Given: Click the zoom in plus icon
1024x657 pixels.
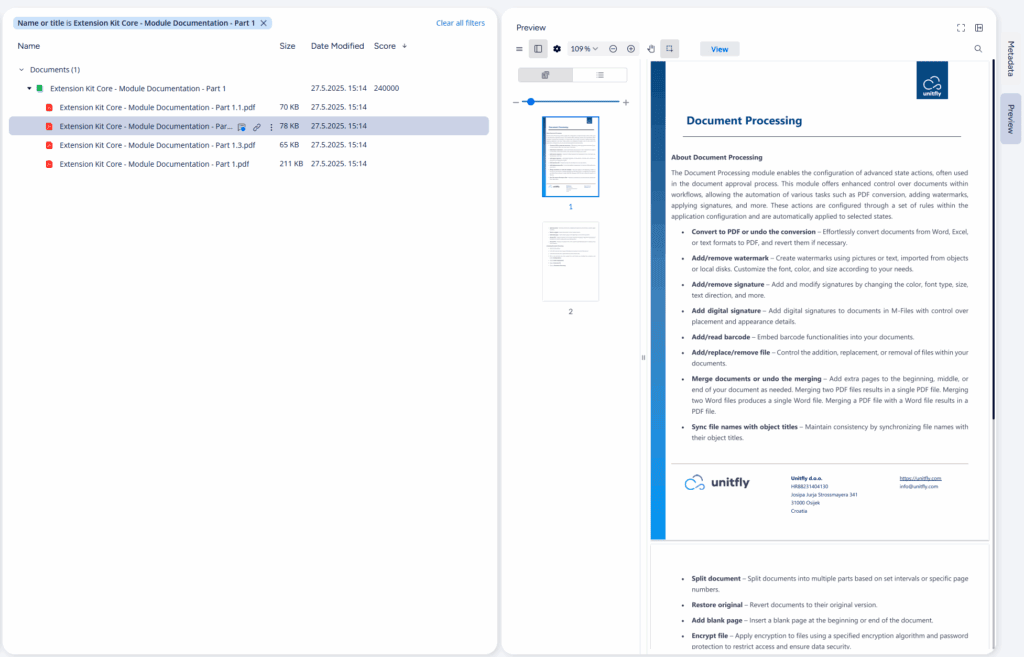Looking at the screenshot, I should [631, 48].
